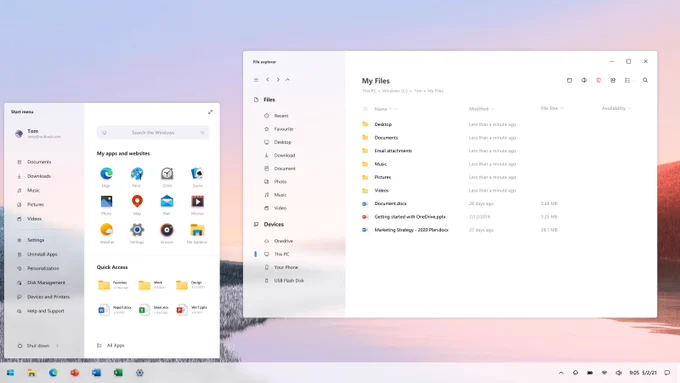The height and width of the screenshot is (383, 680).
Task: Click Tom user profile
Action: 38,133
